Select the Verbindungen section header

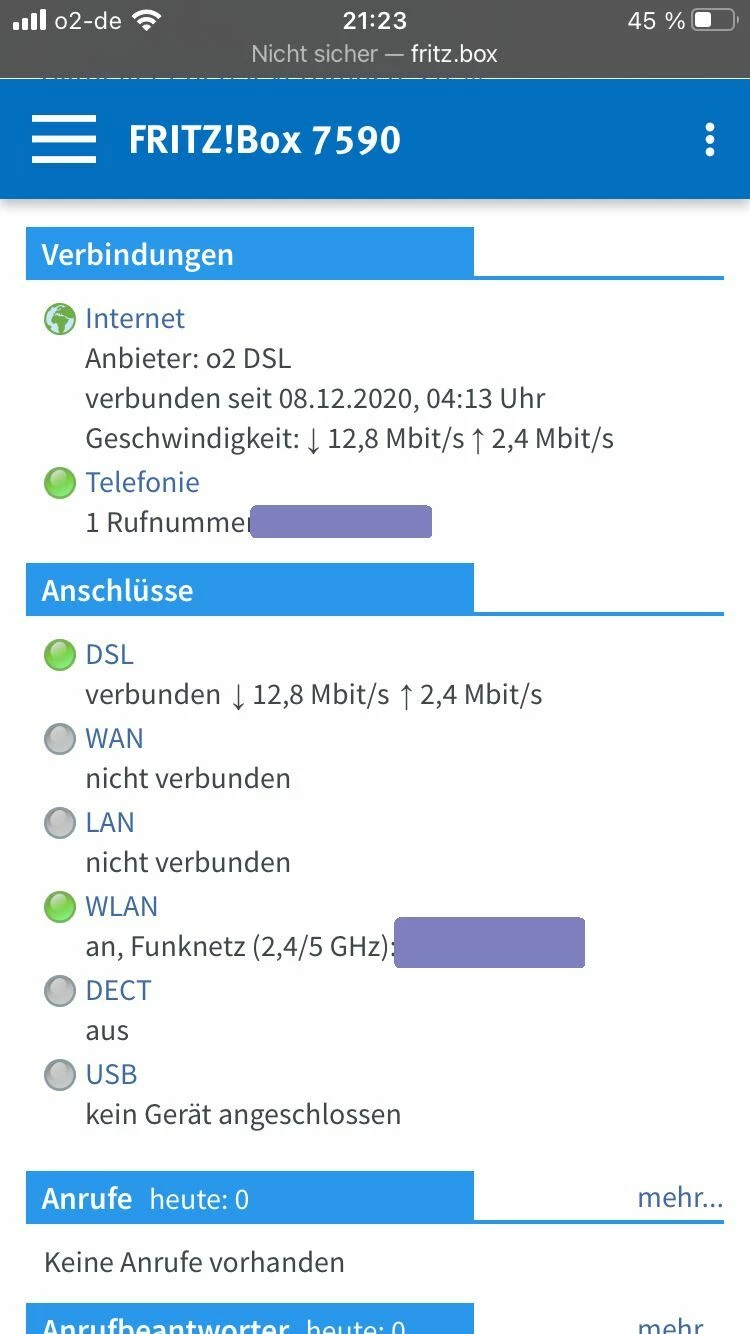[x=137, y=254]
